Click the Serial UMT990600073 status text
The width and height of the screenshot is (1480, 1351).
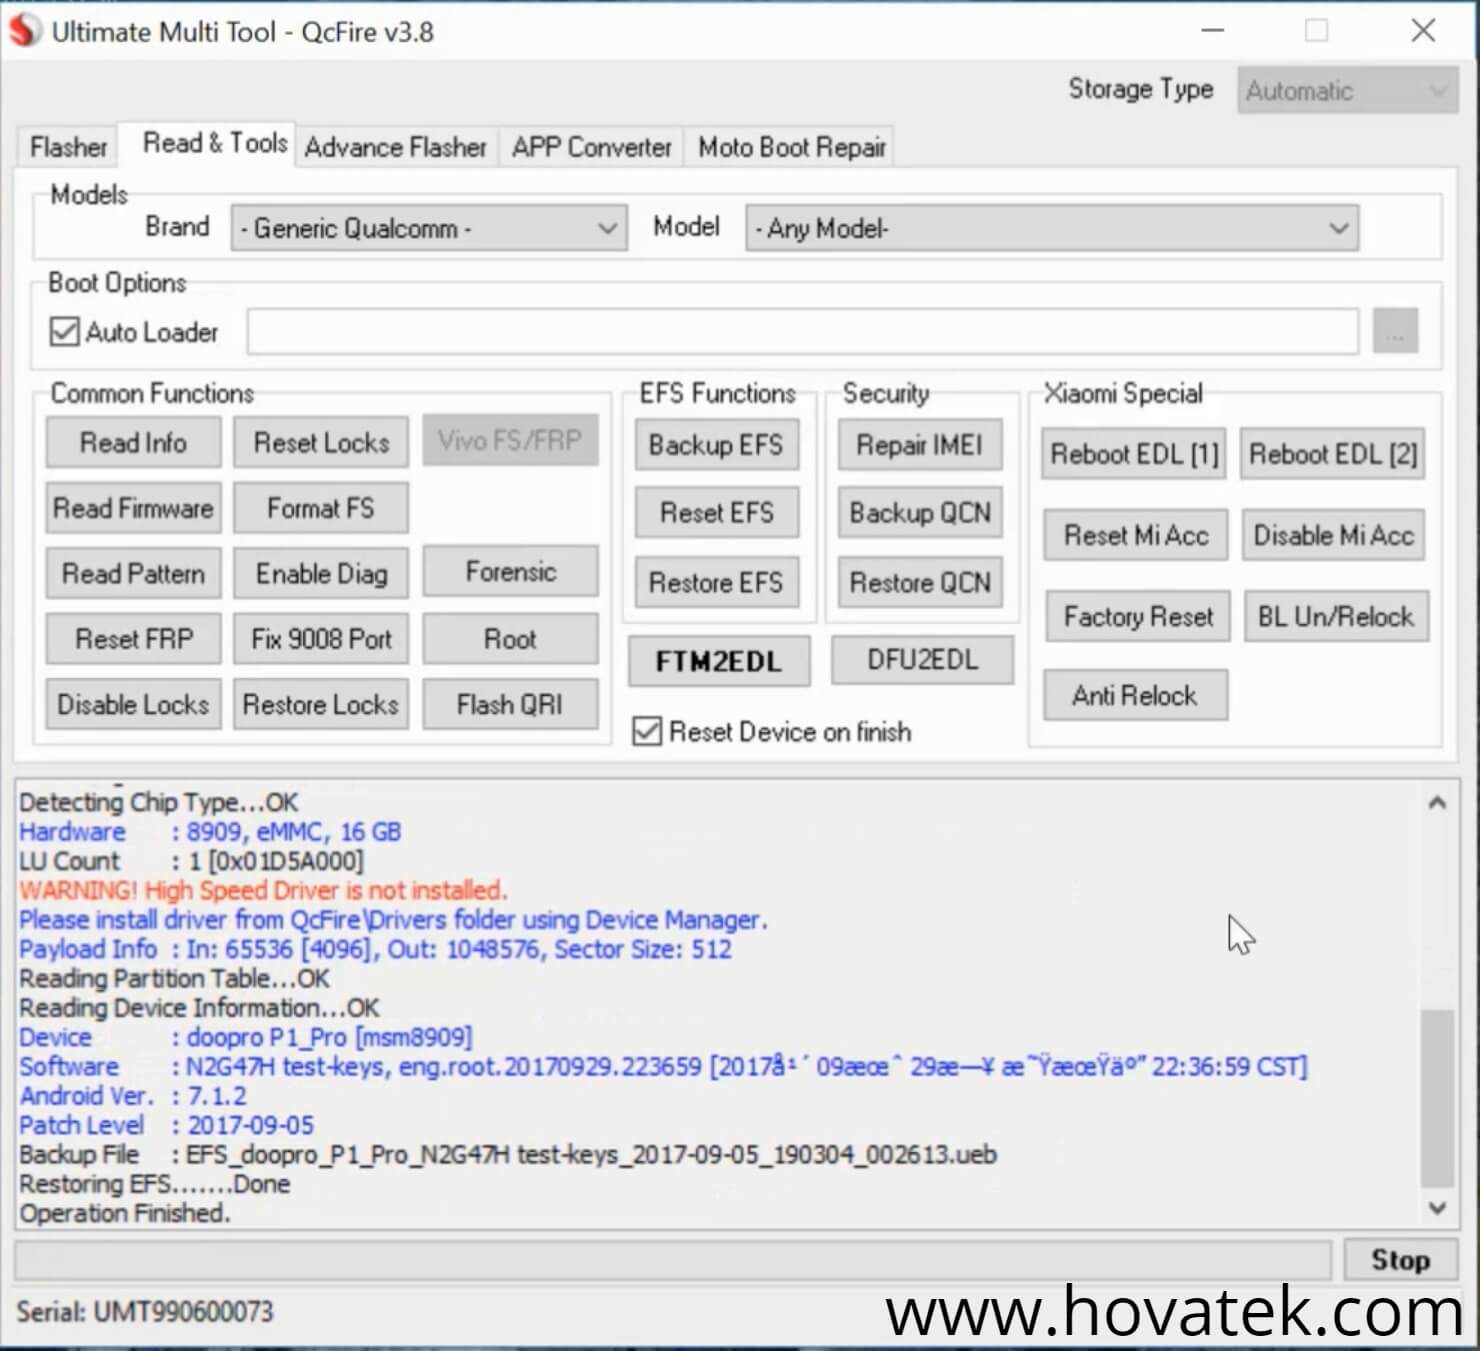tap(144, 1312)
